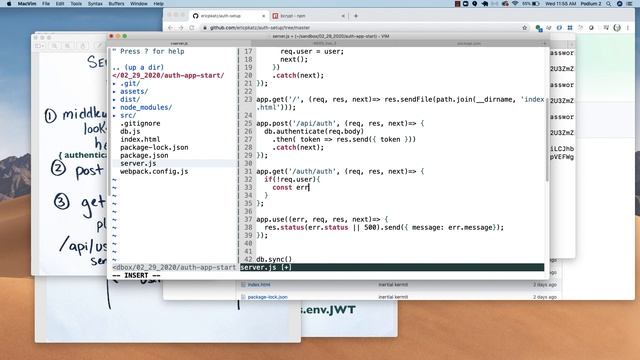Open Chrome's three-dot menu

(x=628, y=28)
